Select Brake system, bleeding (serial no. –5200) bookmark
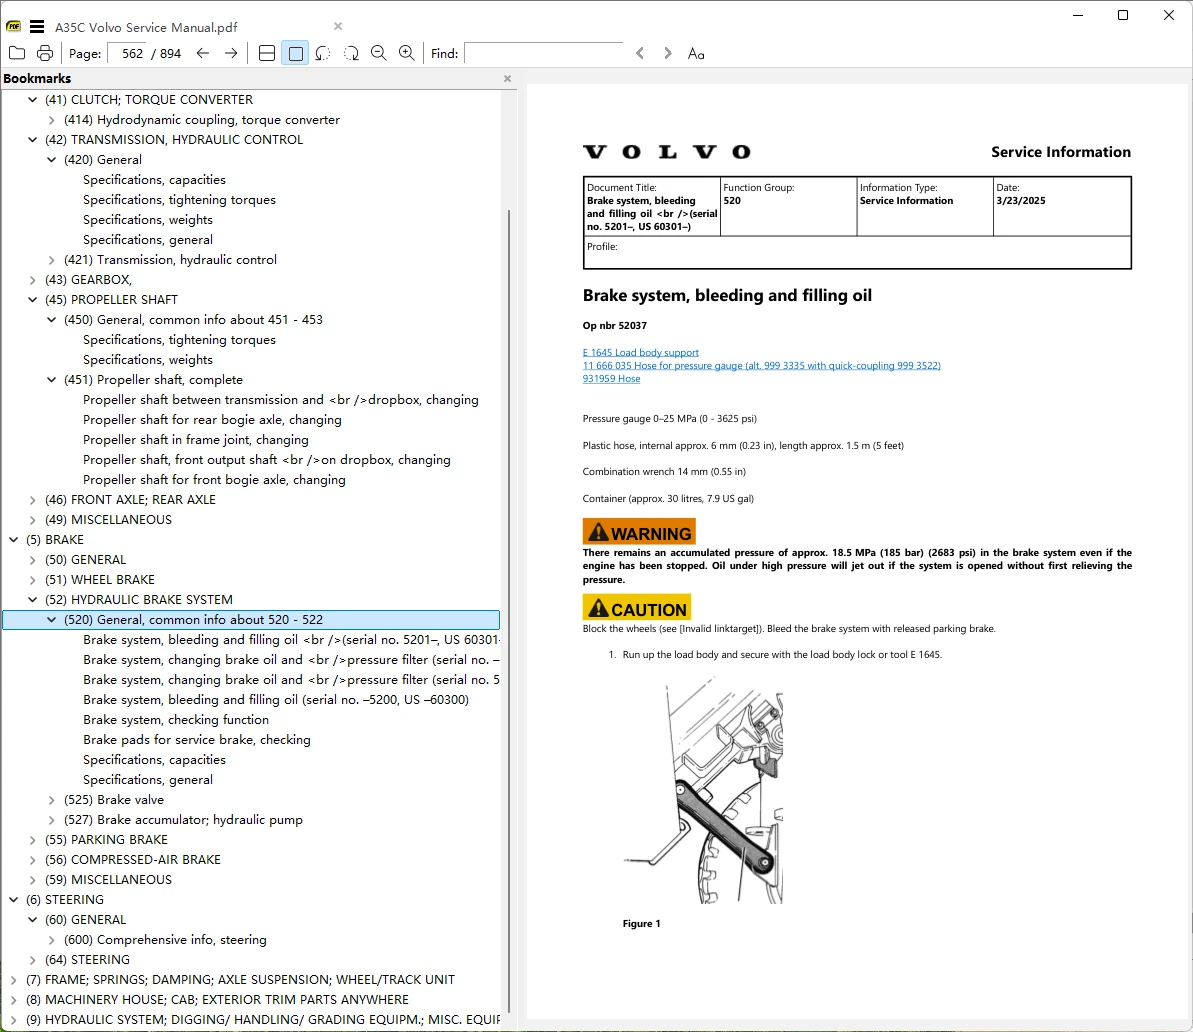This screenshot has height=1032, width=1193. pos(276,699)
